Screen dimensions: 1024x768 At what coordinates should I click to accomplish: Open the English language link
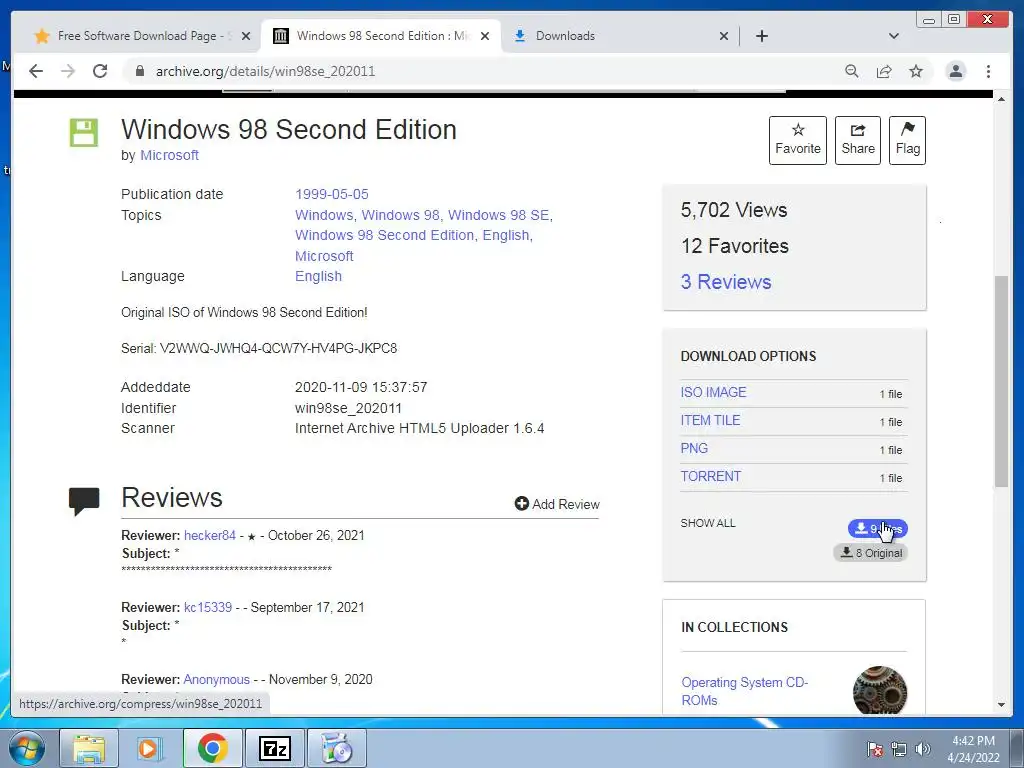pos(318,276)
